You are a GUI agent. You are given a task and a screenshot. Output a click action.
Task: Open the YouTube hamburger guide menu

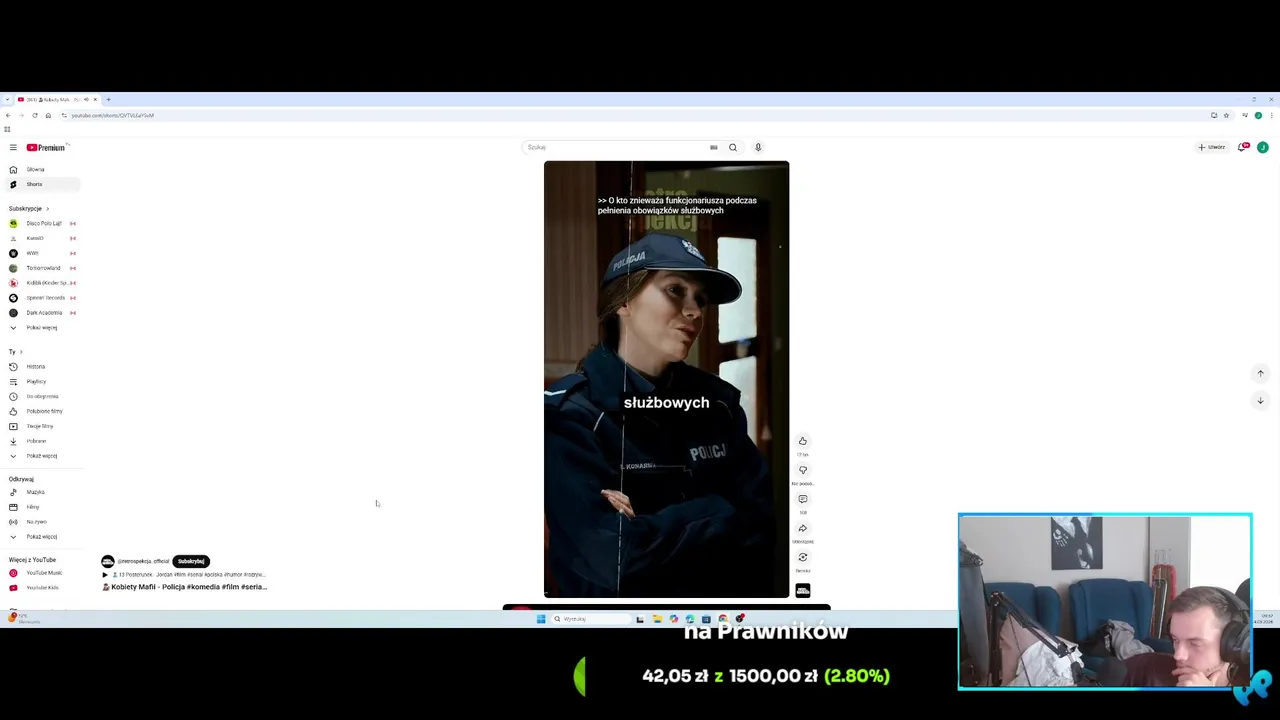coord(13,147)
